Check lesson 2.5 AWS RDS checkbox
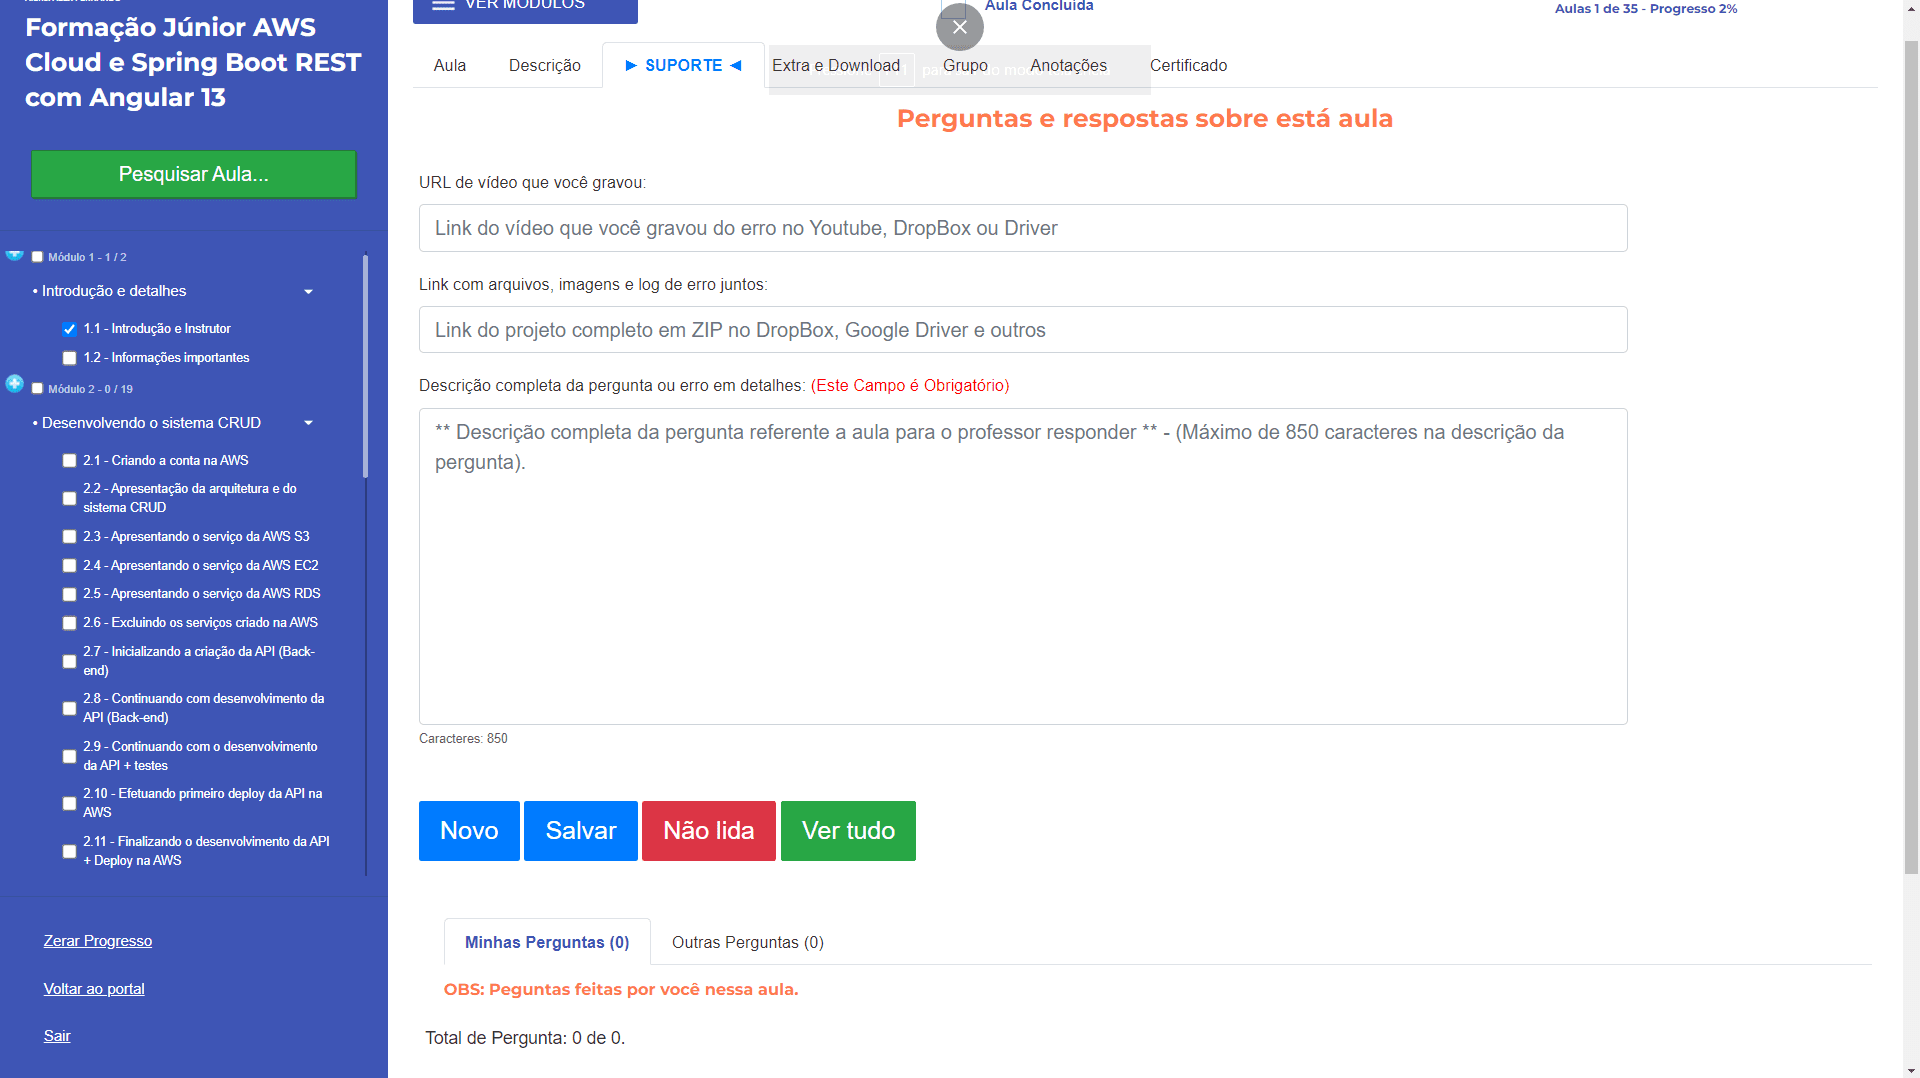Image resolution: width=1920 pixels, height=1078 pixels. (x=69, y=594)
